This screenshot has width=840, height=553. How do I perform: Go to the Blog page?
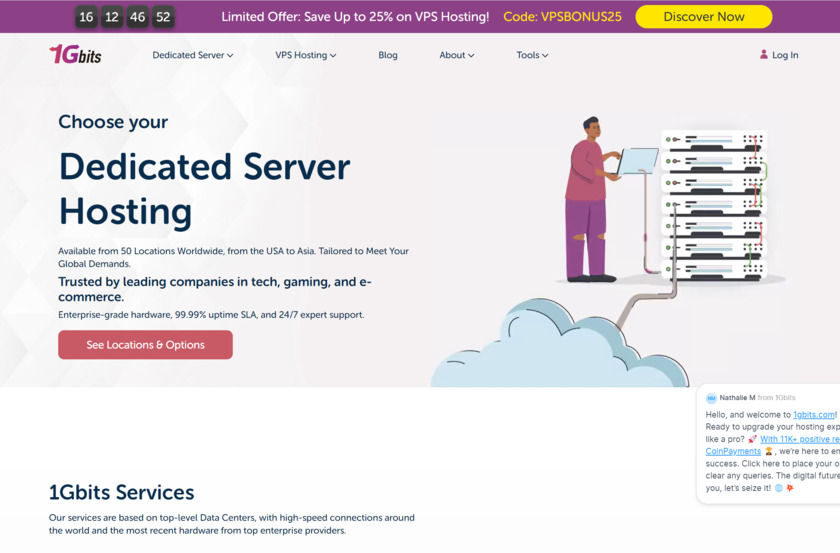click(x=388, y=55)
